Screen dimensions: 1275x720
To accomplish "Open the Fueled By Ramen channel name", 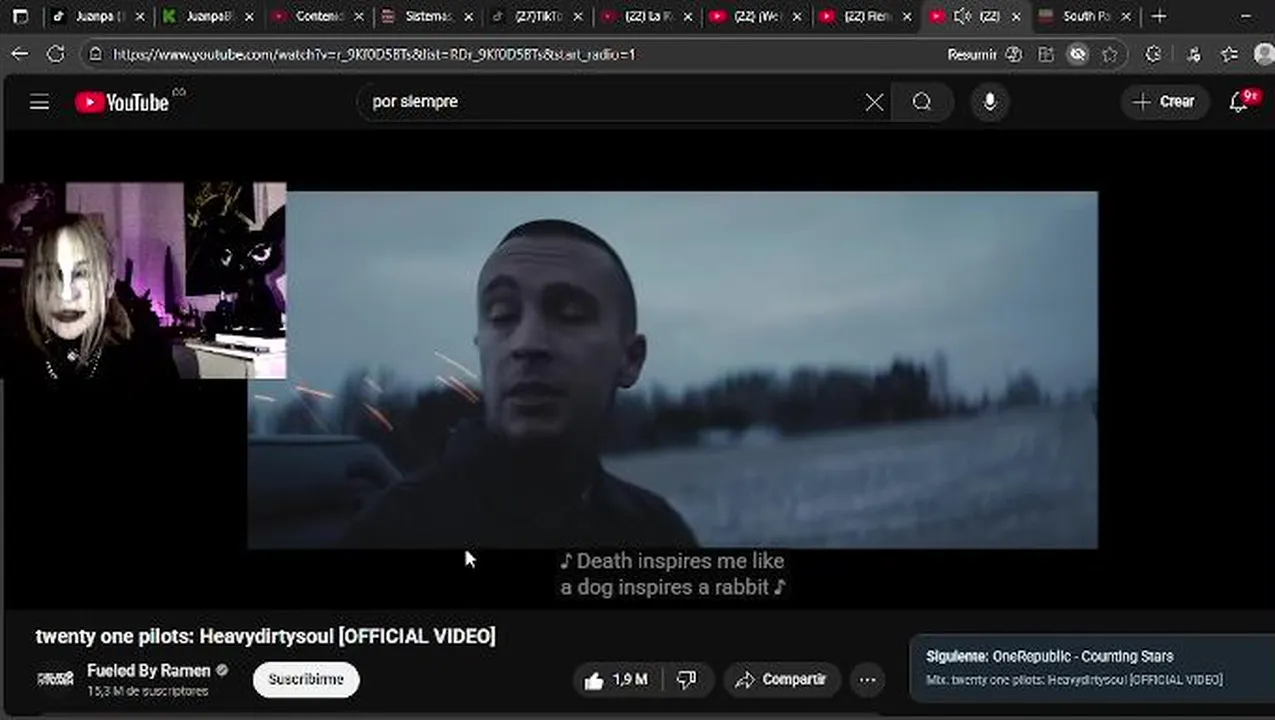I will point(149,671).
